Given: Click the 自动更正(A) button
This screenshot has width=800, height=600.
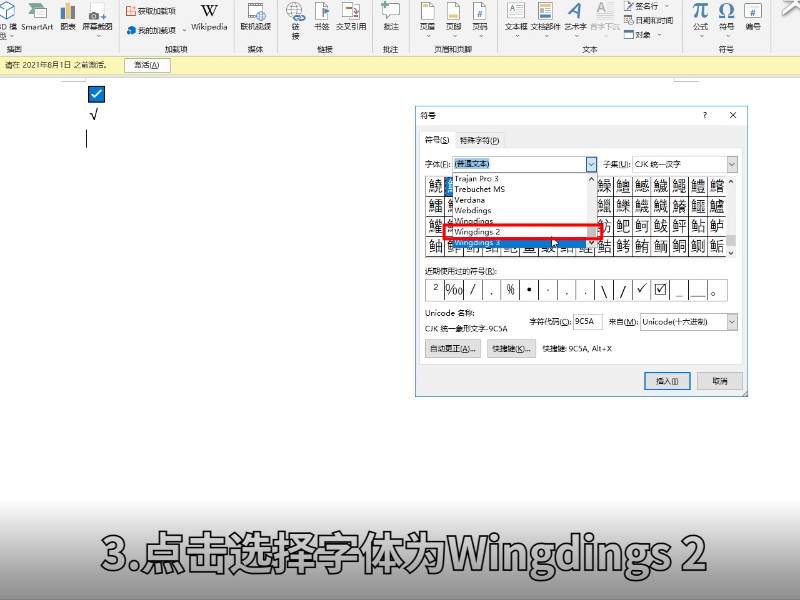Looking at the screenshot, I should [453, 349].
